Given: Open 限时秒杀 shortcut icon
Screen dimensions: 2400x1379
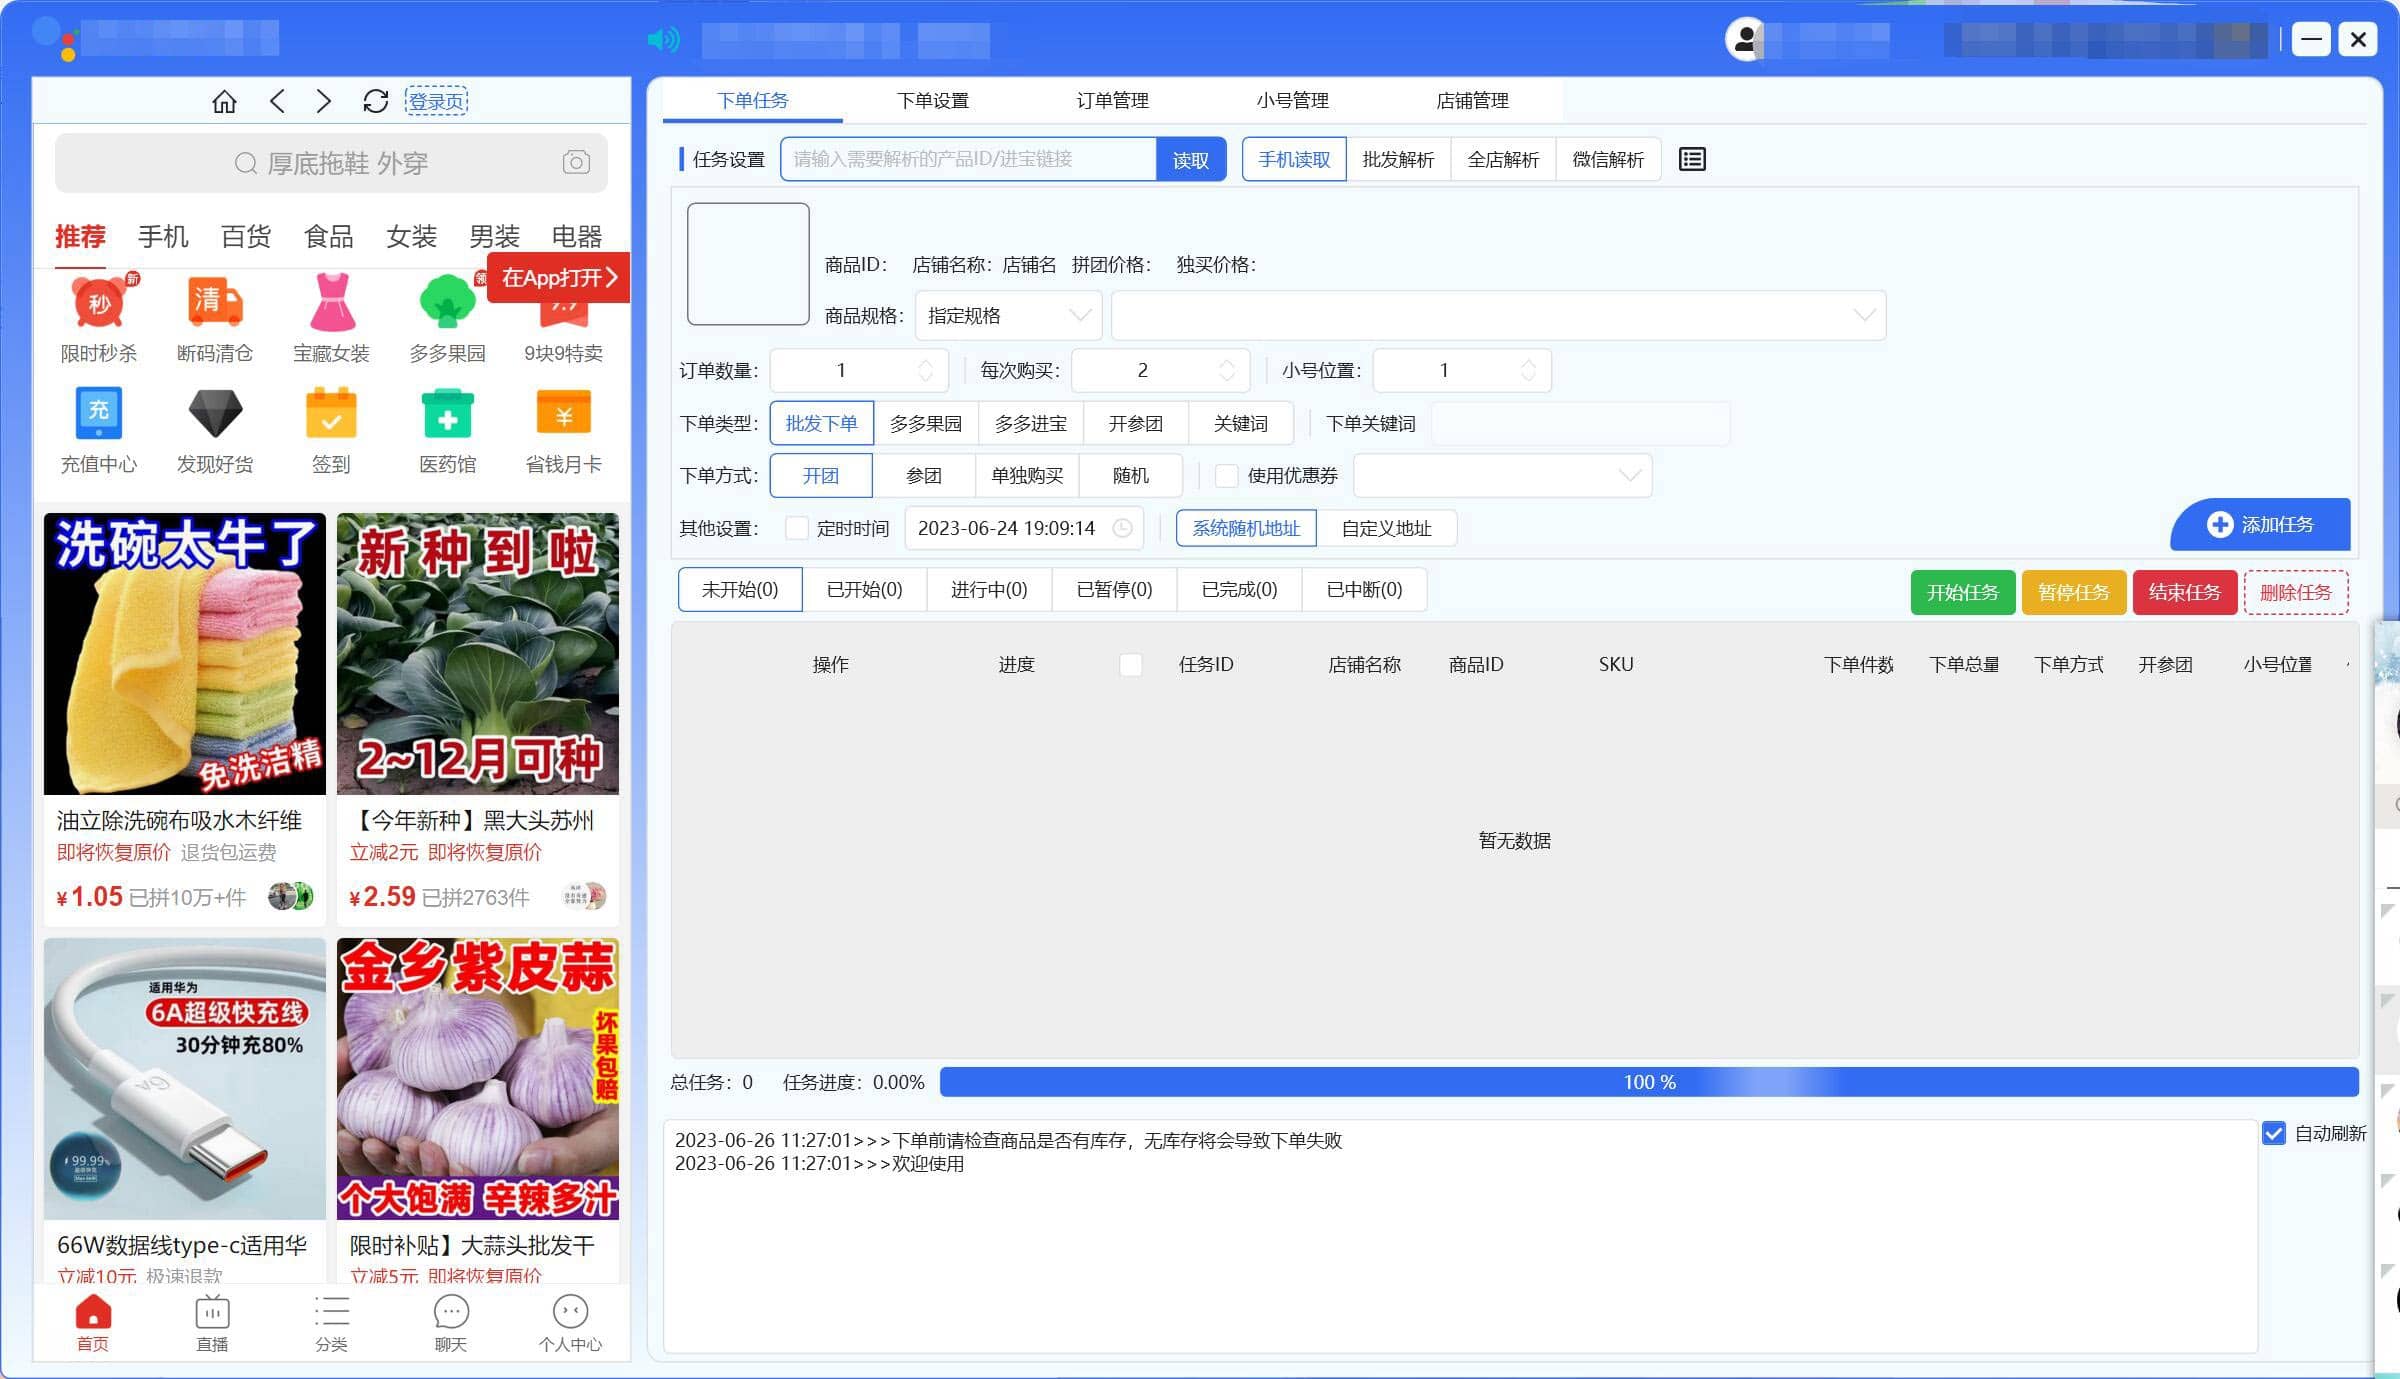Looking at the screenshot, I should click(x=98, y=302).
